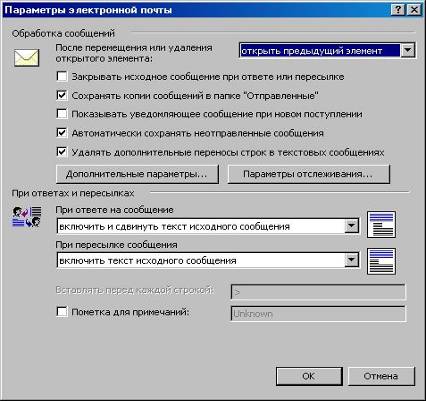Disable automatically saving unsent messages
Viewport: 426px width, 401px height.
pos(62,133)
